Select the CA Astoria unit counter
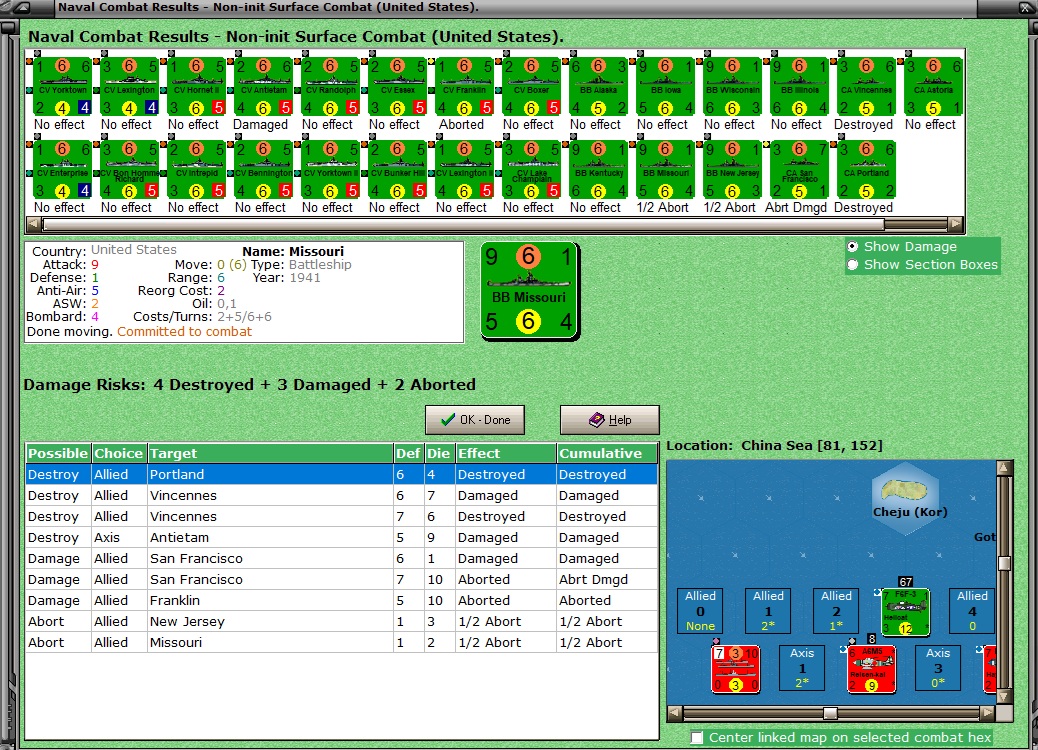 (x=933, y=87)
